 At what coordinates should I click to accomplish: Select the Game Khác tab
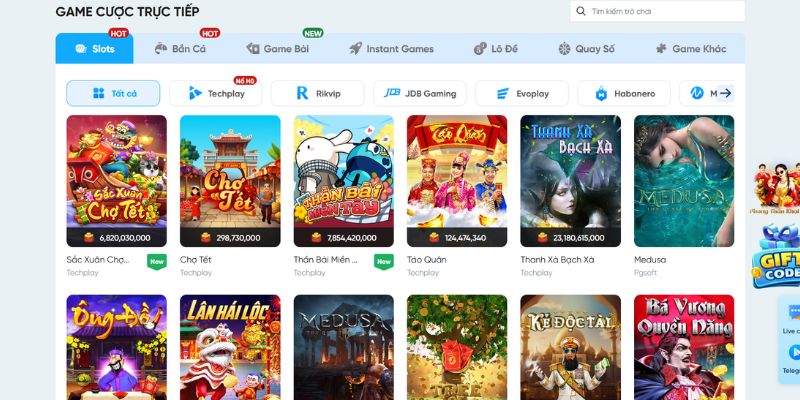[691, 49]
